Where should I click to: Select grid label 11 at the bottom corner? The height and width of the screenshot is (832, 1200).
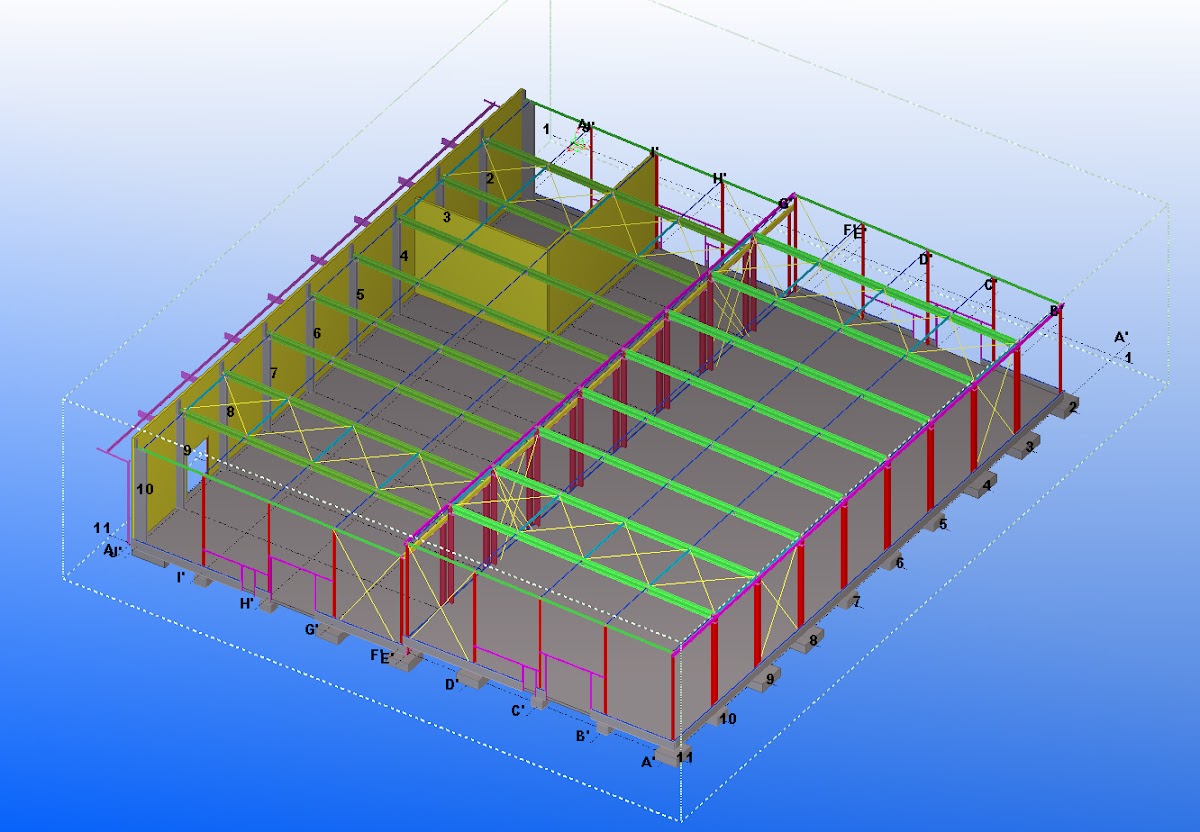[685, 758]
